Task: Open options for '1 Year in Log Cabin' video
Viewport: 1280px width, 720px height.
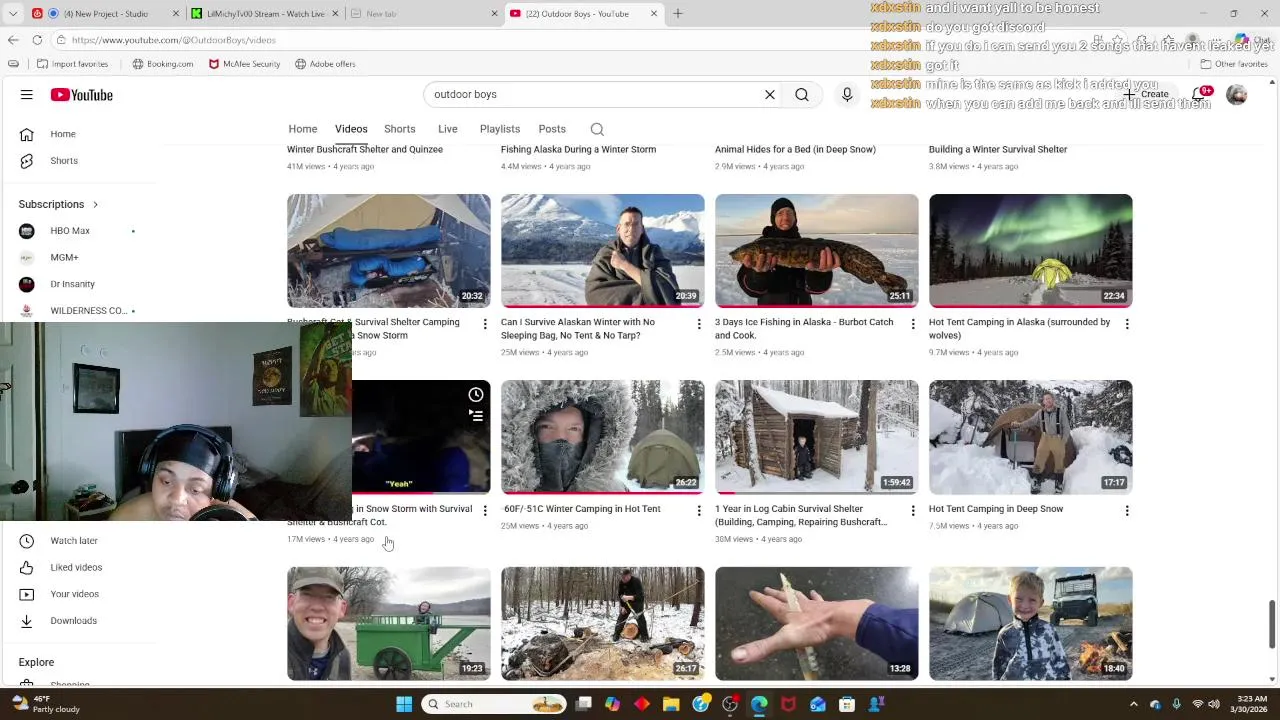Action: click(913, 510)
